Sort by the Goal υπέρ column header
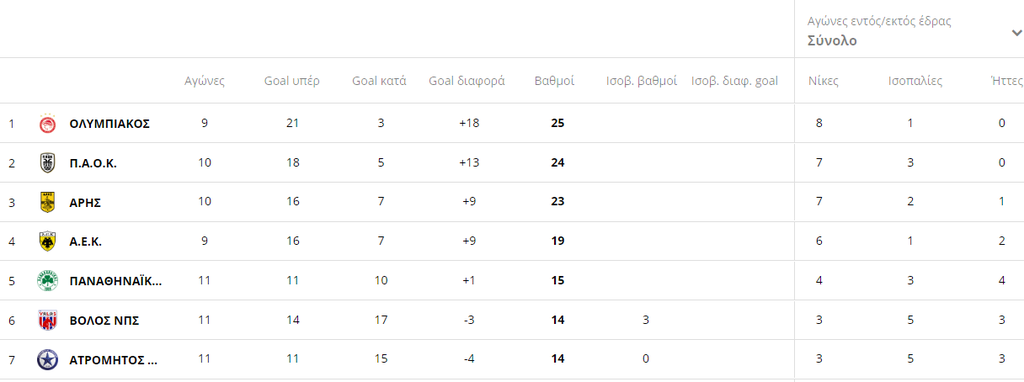1024x382 pixels. (x=291, y=82)
